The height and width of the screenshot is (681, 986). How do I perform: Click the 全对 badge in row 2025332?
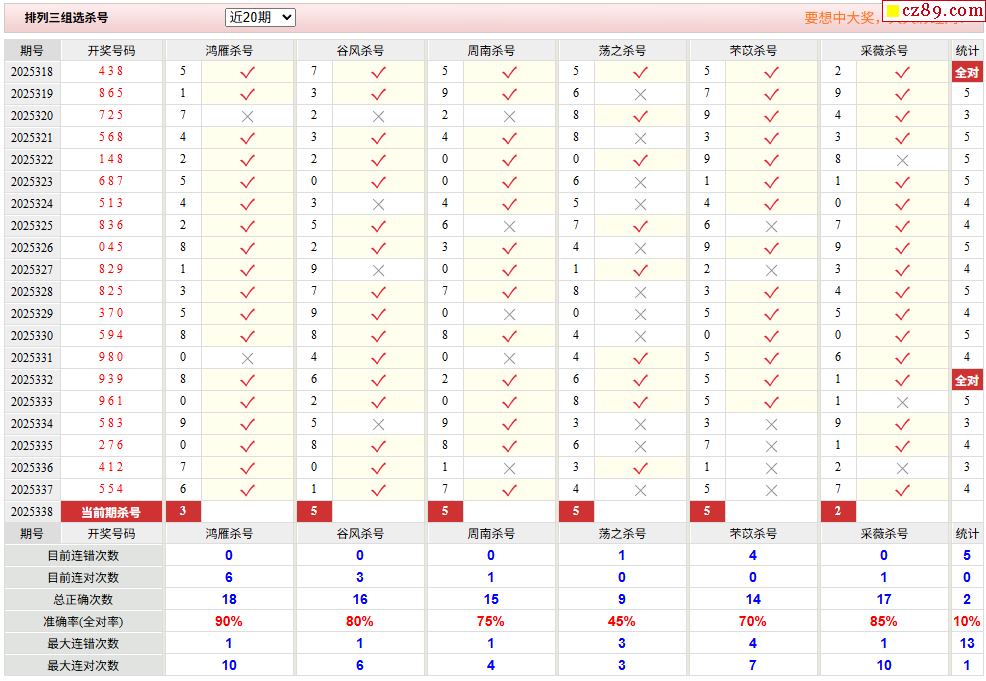[x=967, y=380]
